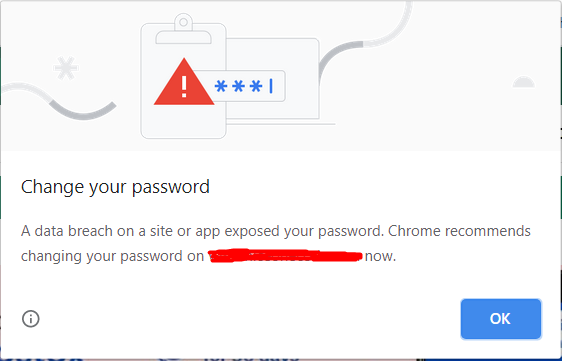Click the red redacted site name

point(285,256)
